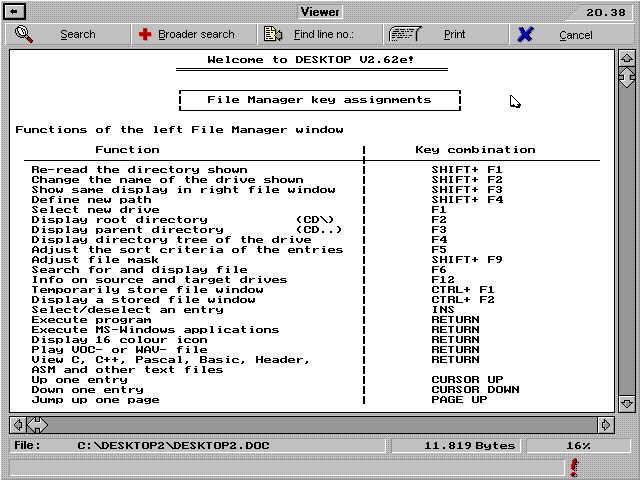Click the file path C:\DESKTOP2\DESKTOP2.DOC
640x480 pixels.
(x=173, y=445)
